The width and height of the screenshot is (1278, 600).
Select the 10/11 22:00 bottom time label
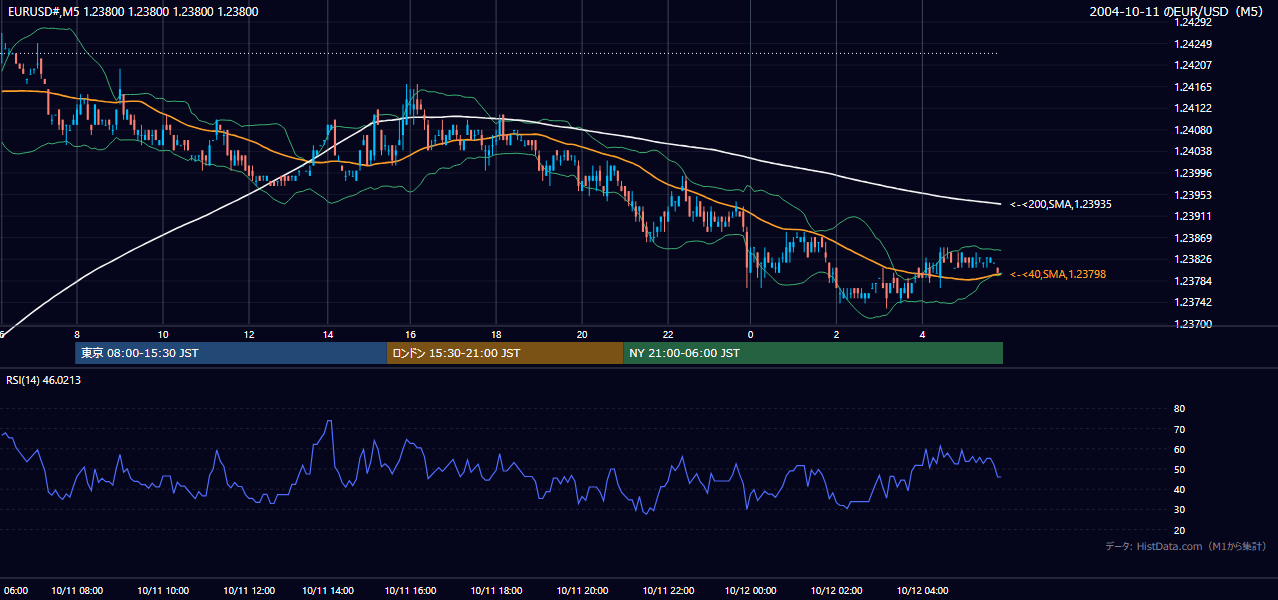(668, 591)
